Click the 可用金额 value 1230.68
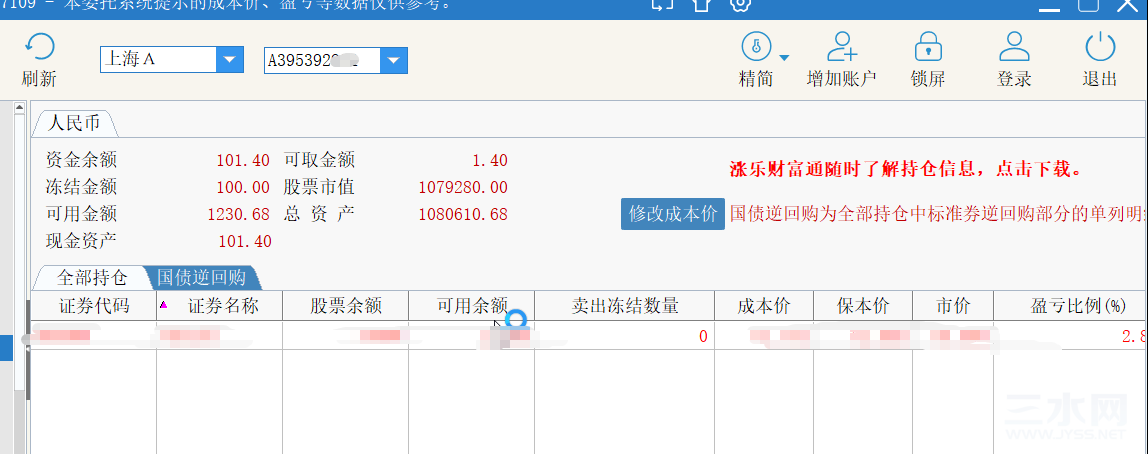 238,215
